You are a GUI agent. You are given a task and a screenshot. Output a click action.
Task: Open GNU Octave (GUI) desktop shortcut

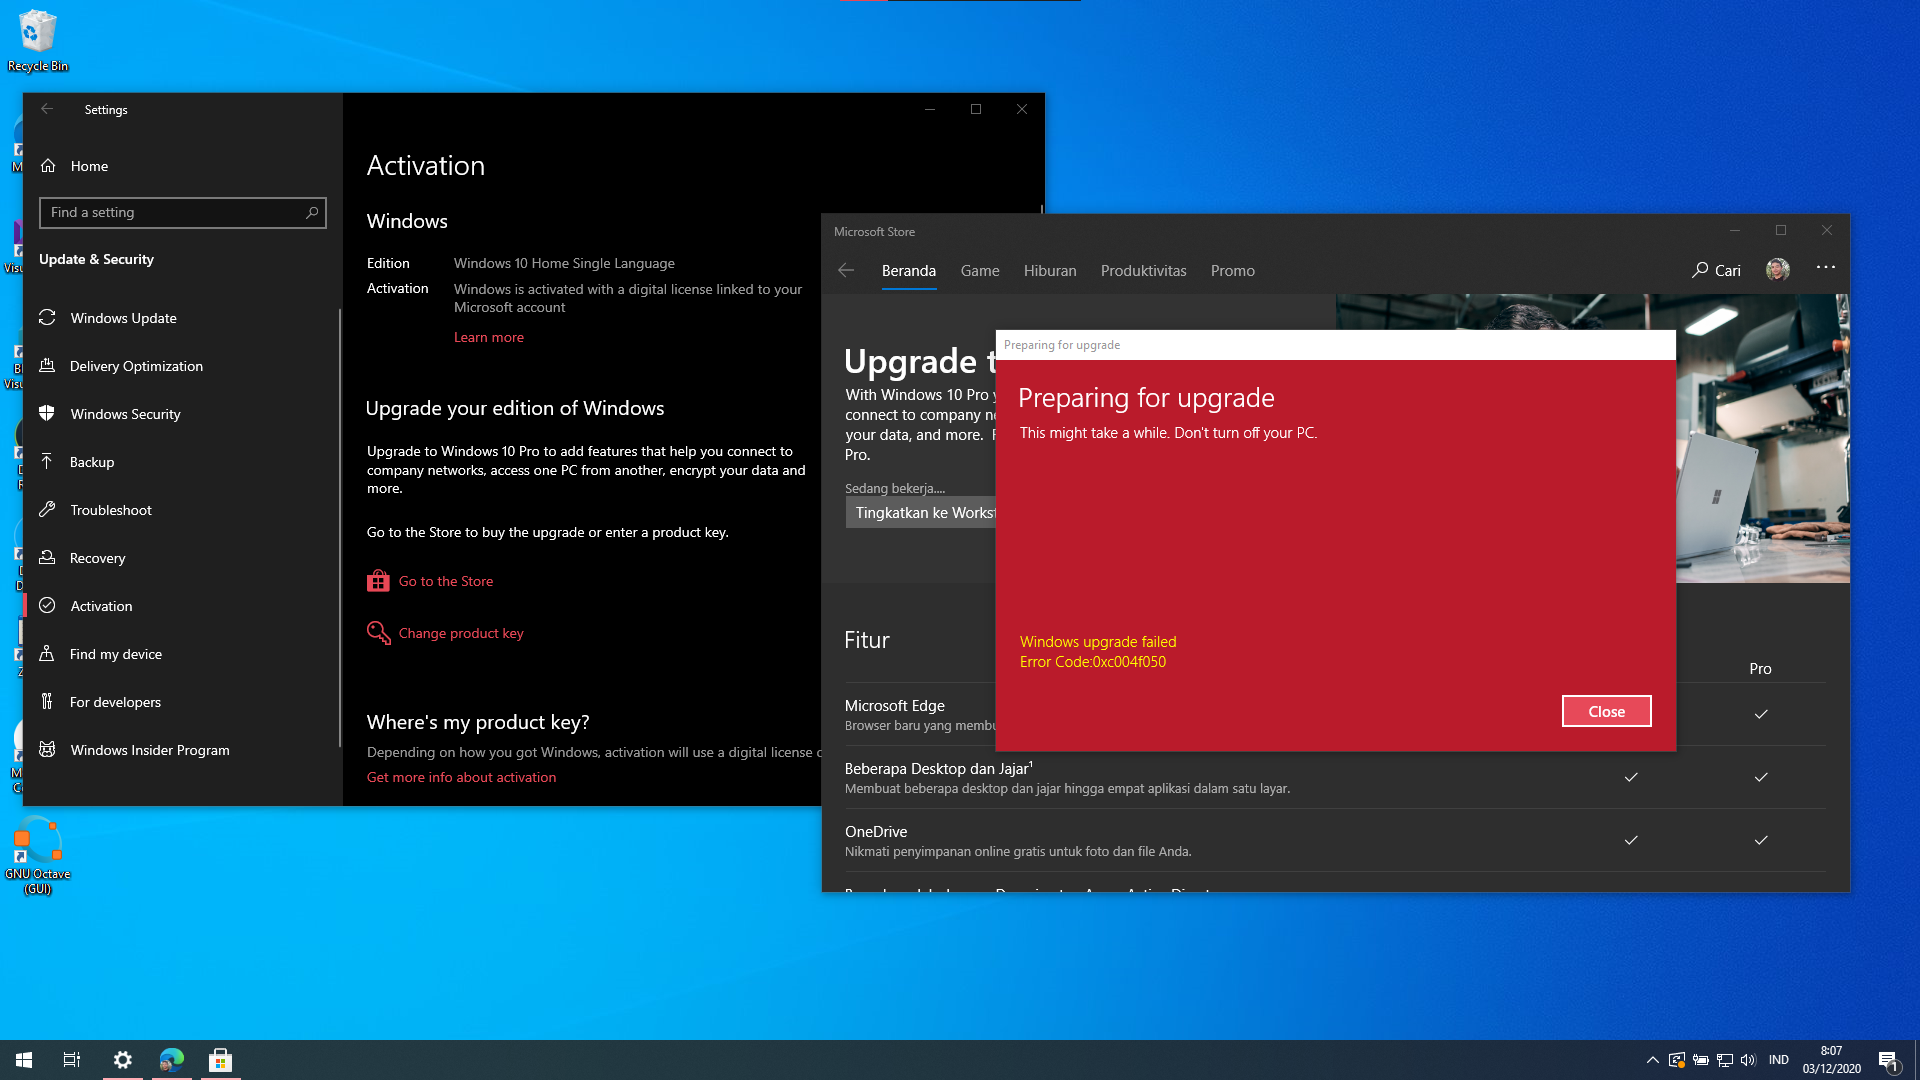[38, 855]
